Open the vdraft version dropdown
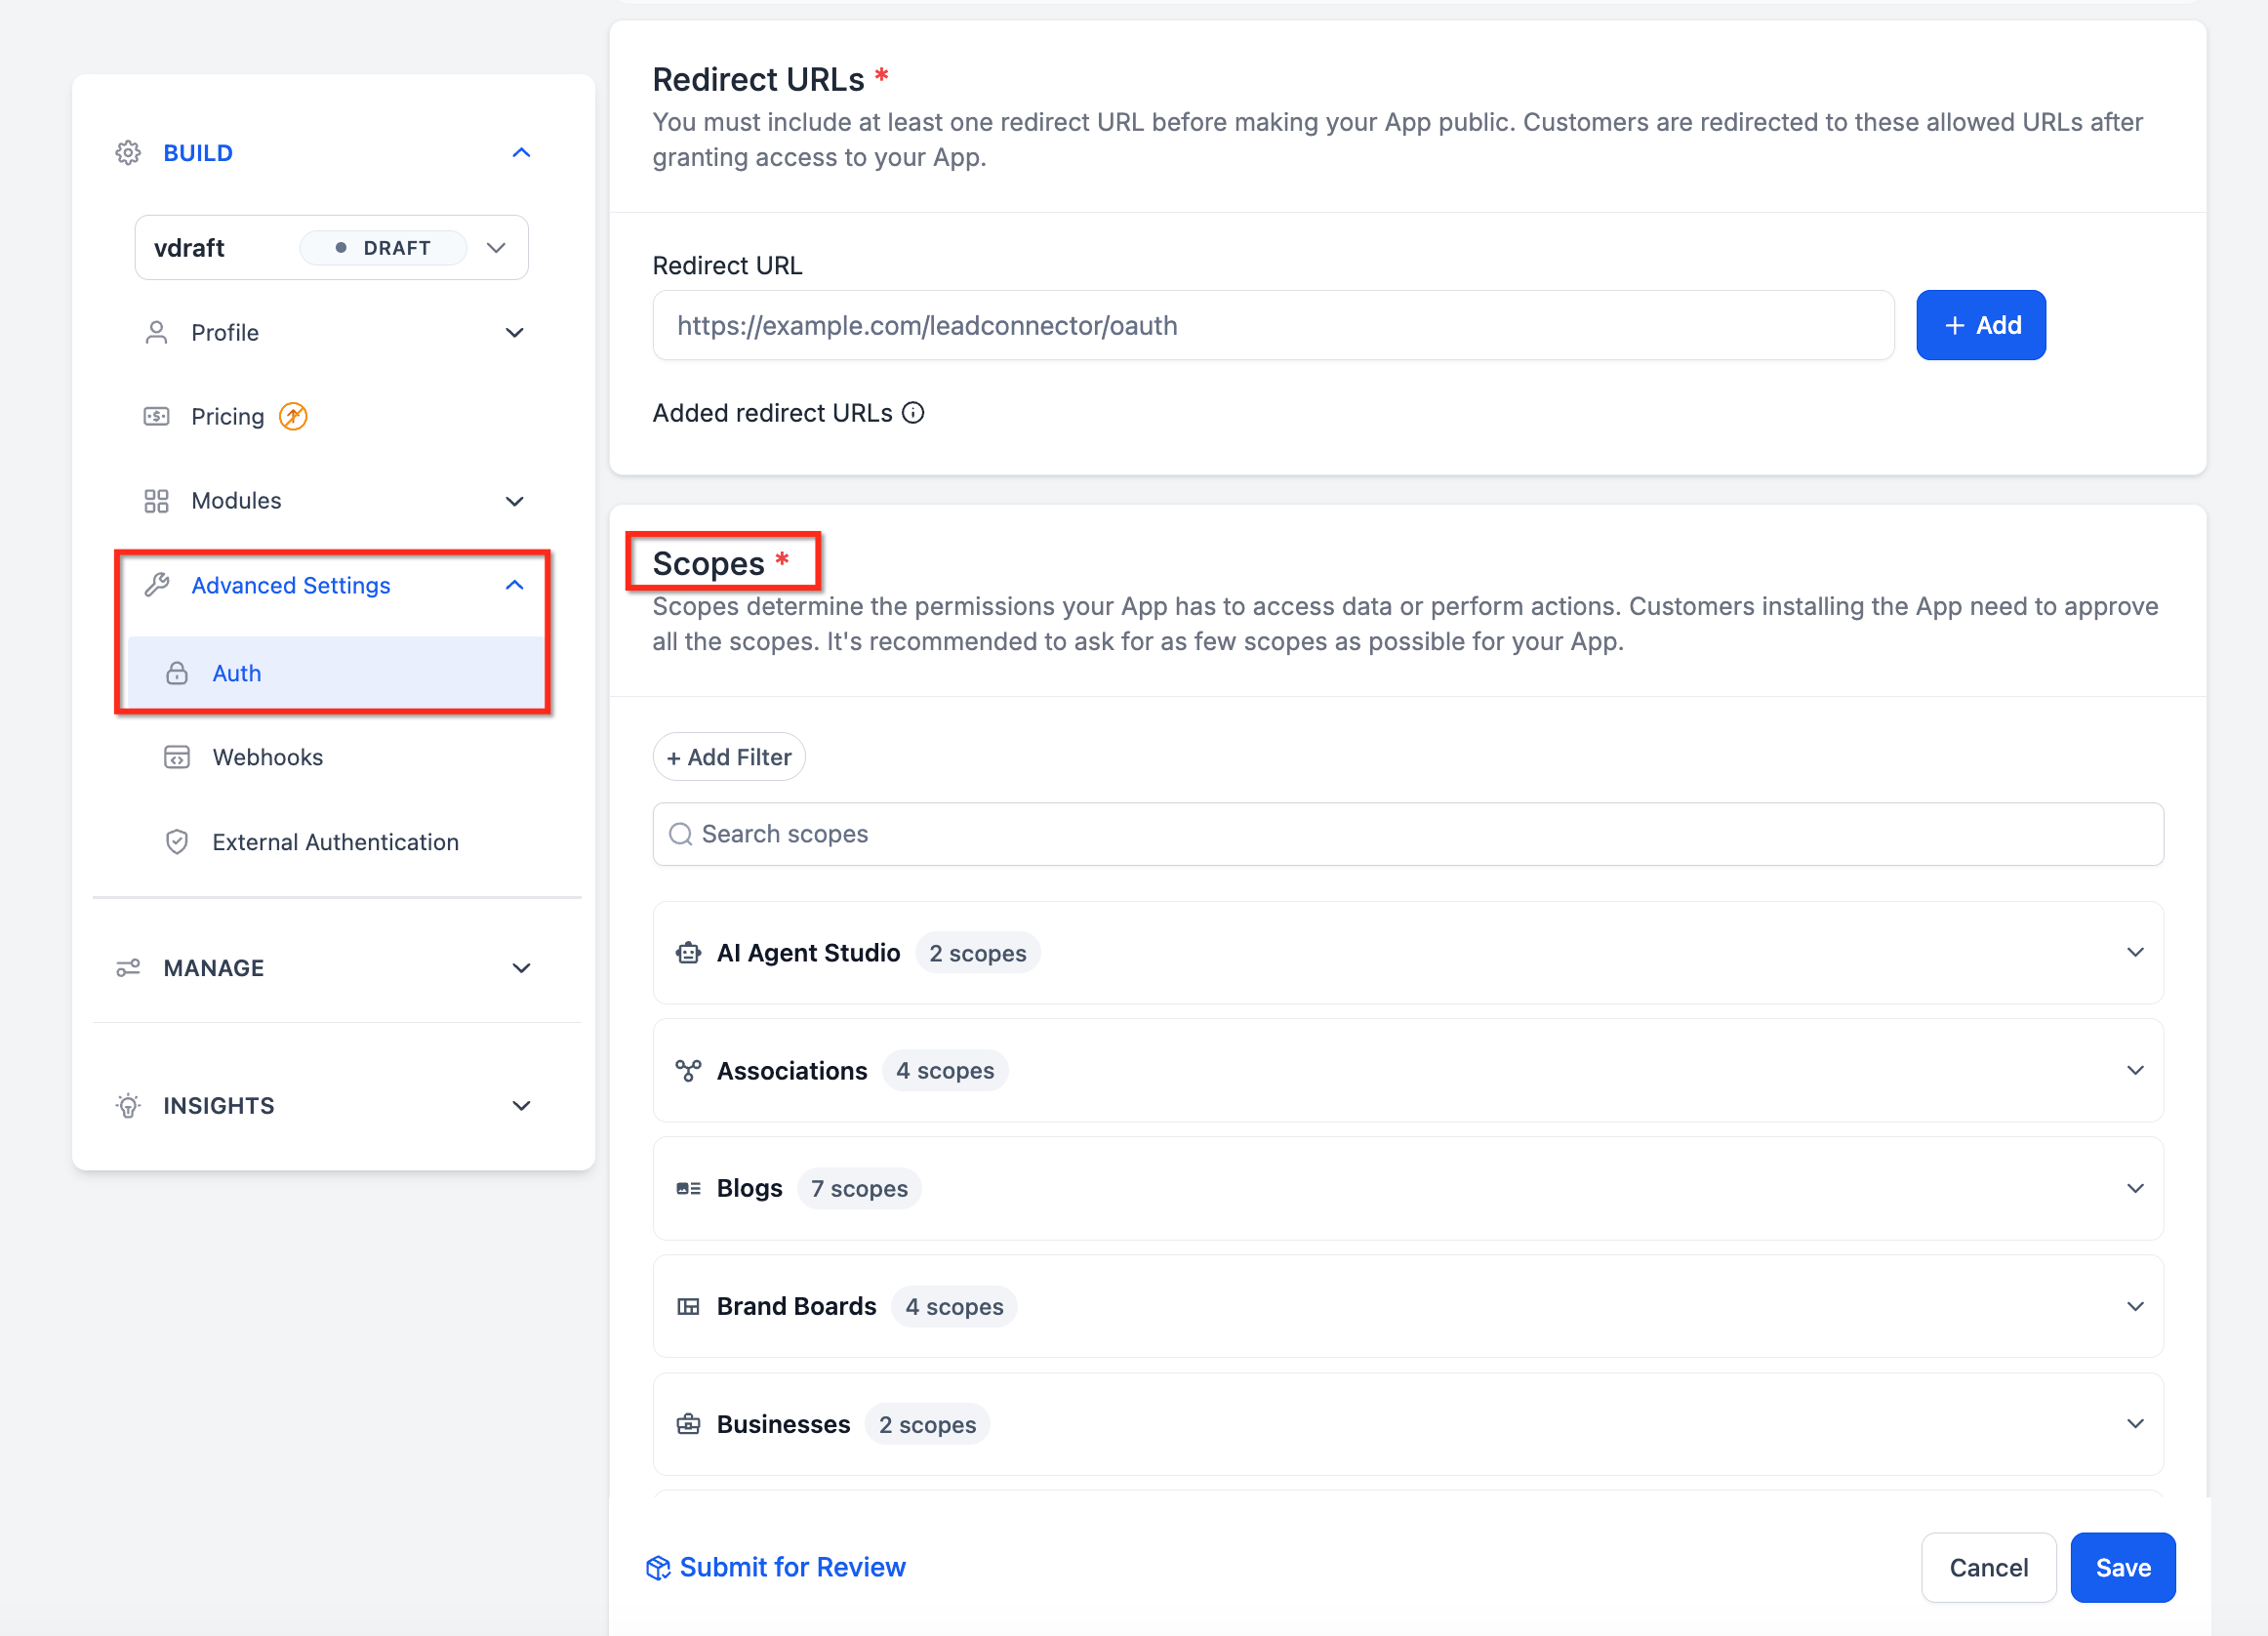 coord(496,248)
